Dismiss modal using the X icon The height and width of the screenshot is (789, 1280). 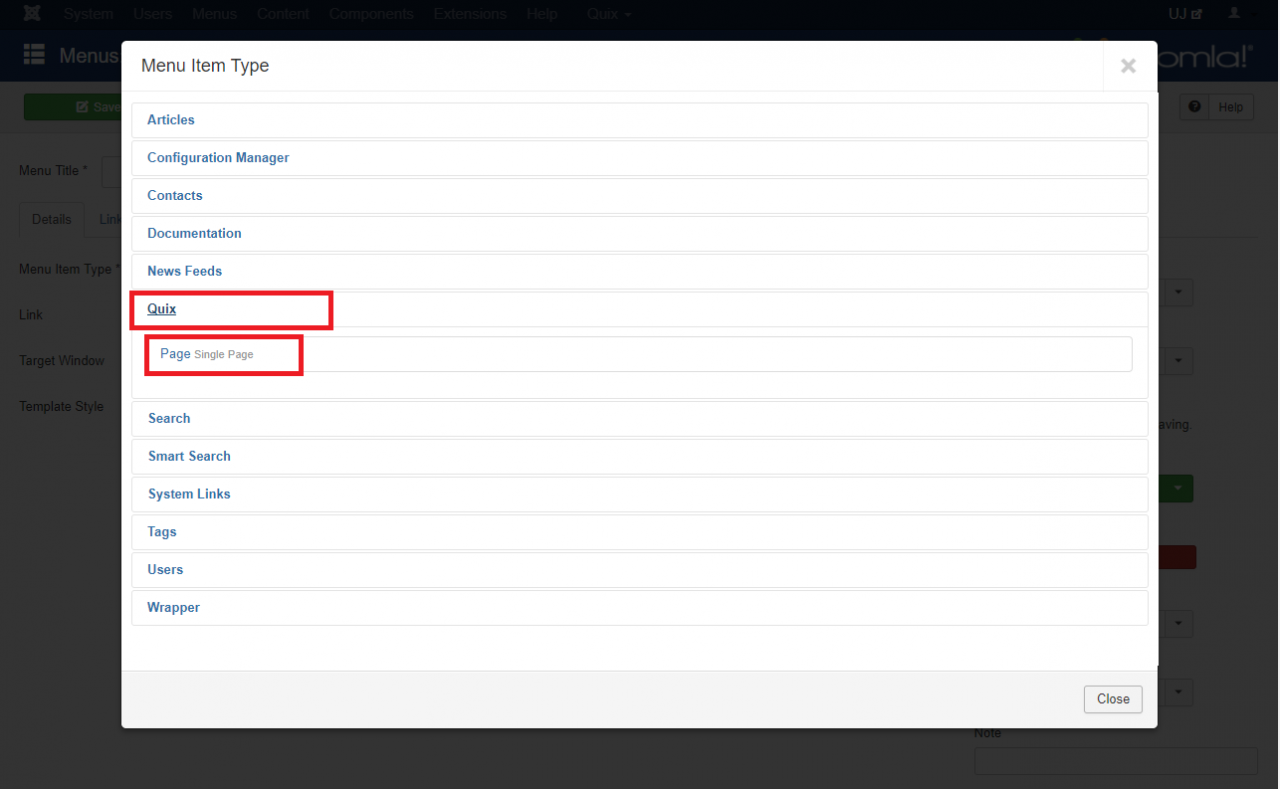[1128, 66]
